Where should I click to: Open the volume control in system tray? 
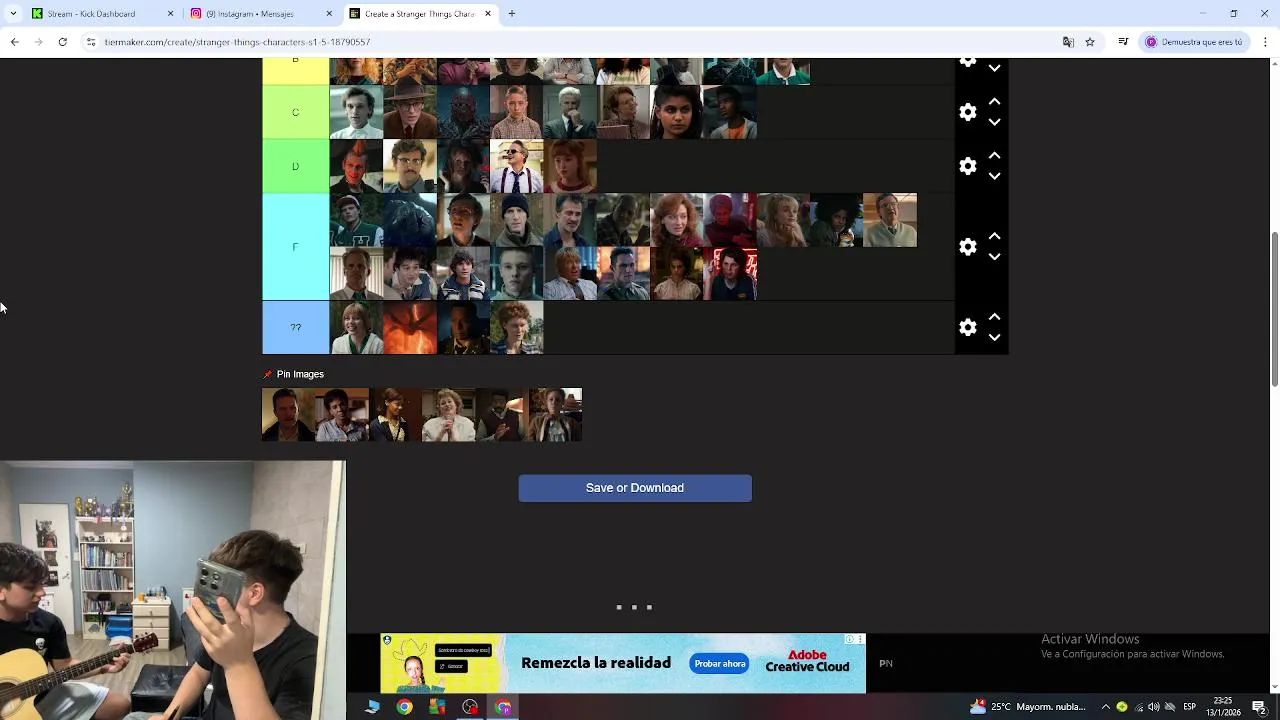click(x=1154, y=707)
